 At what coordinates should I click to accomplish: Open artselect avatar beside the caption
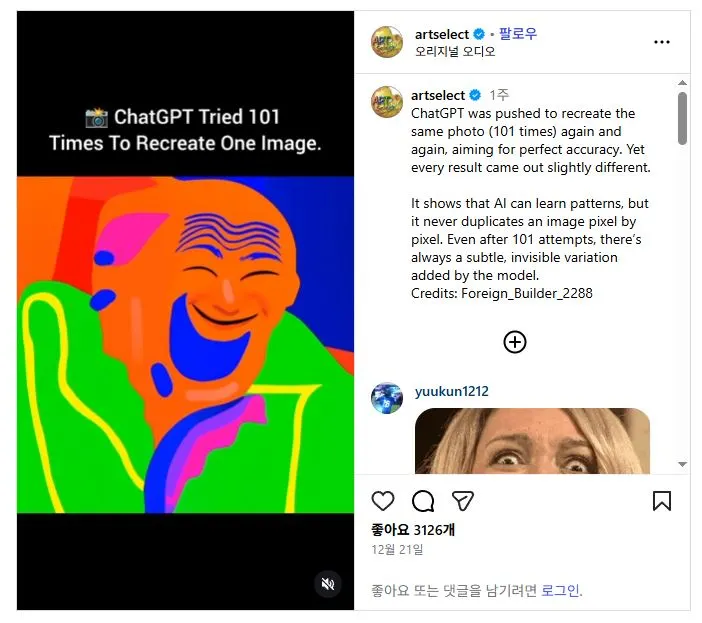pyautogui.click(x=387, y=102)
